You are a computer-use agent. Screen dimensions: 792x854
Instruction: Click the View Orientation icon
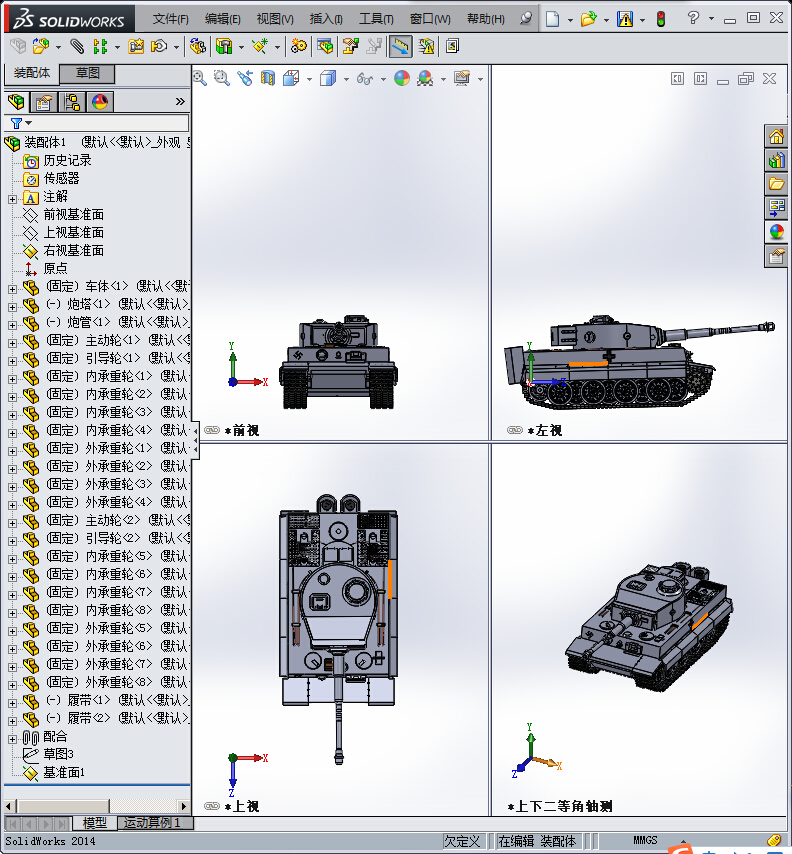[x=291, y=79]
